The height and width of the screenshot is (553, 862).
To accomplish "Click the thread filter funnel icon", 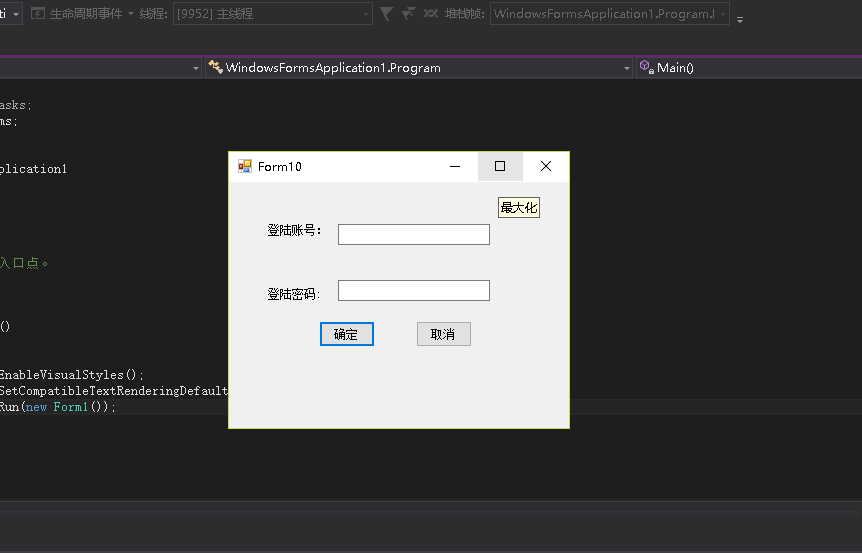I will (386, 14).
